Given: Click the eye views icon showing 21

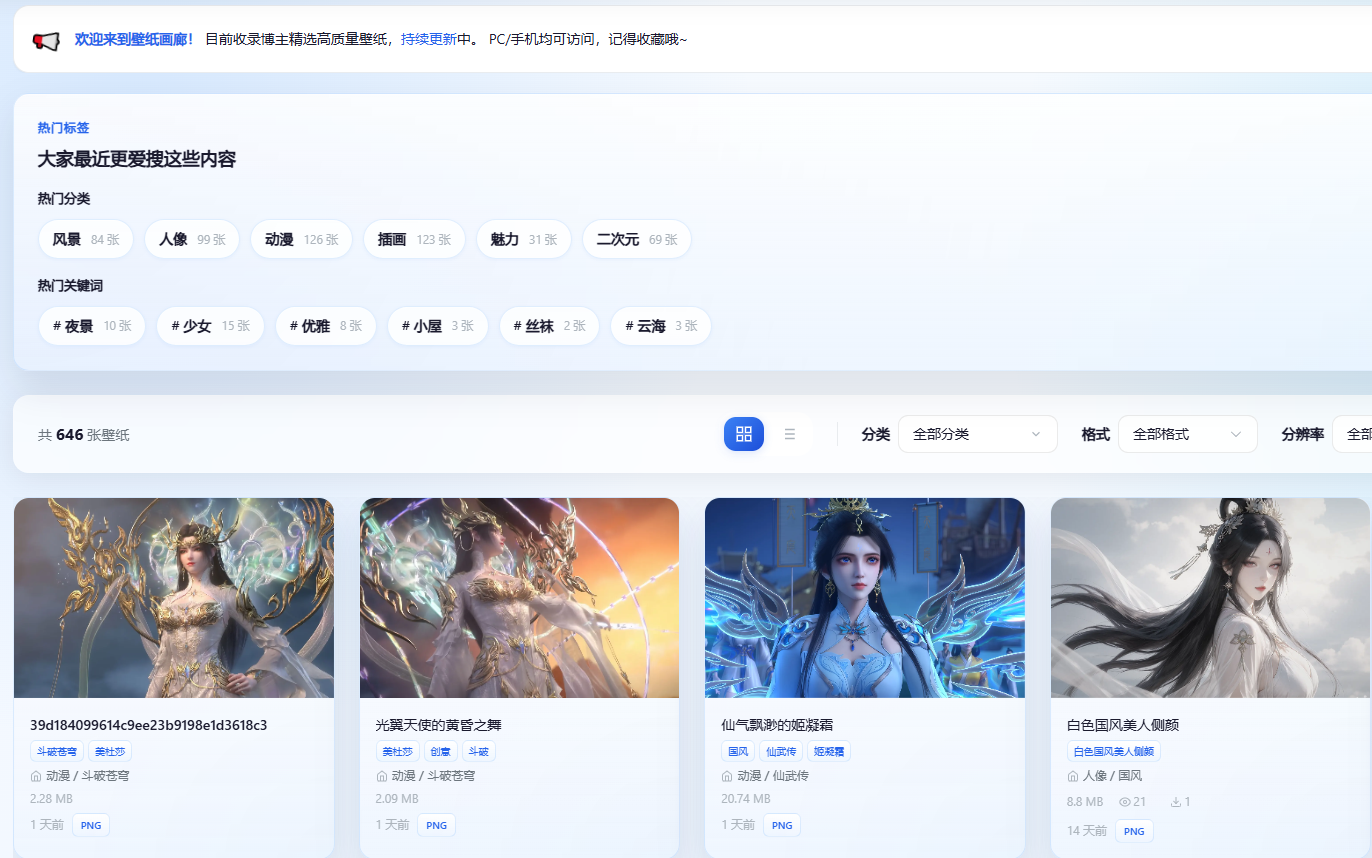Looking at the screenshot, I should coord(1125,802).
